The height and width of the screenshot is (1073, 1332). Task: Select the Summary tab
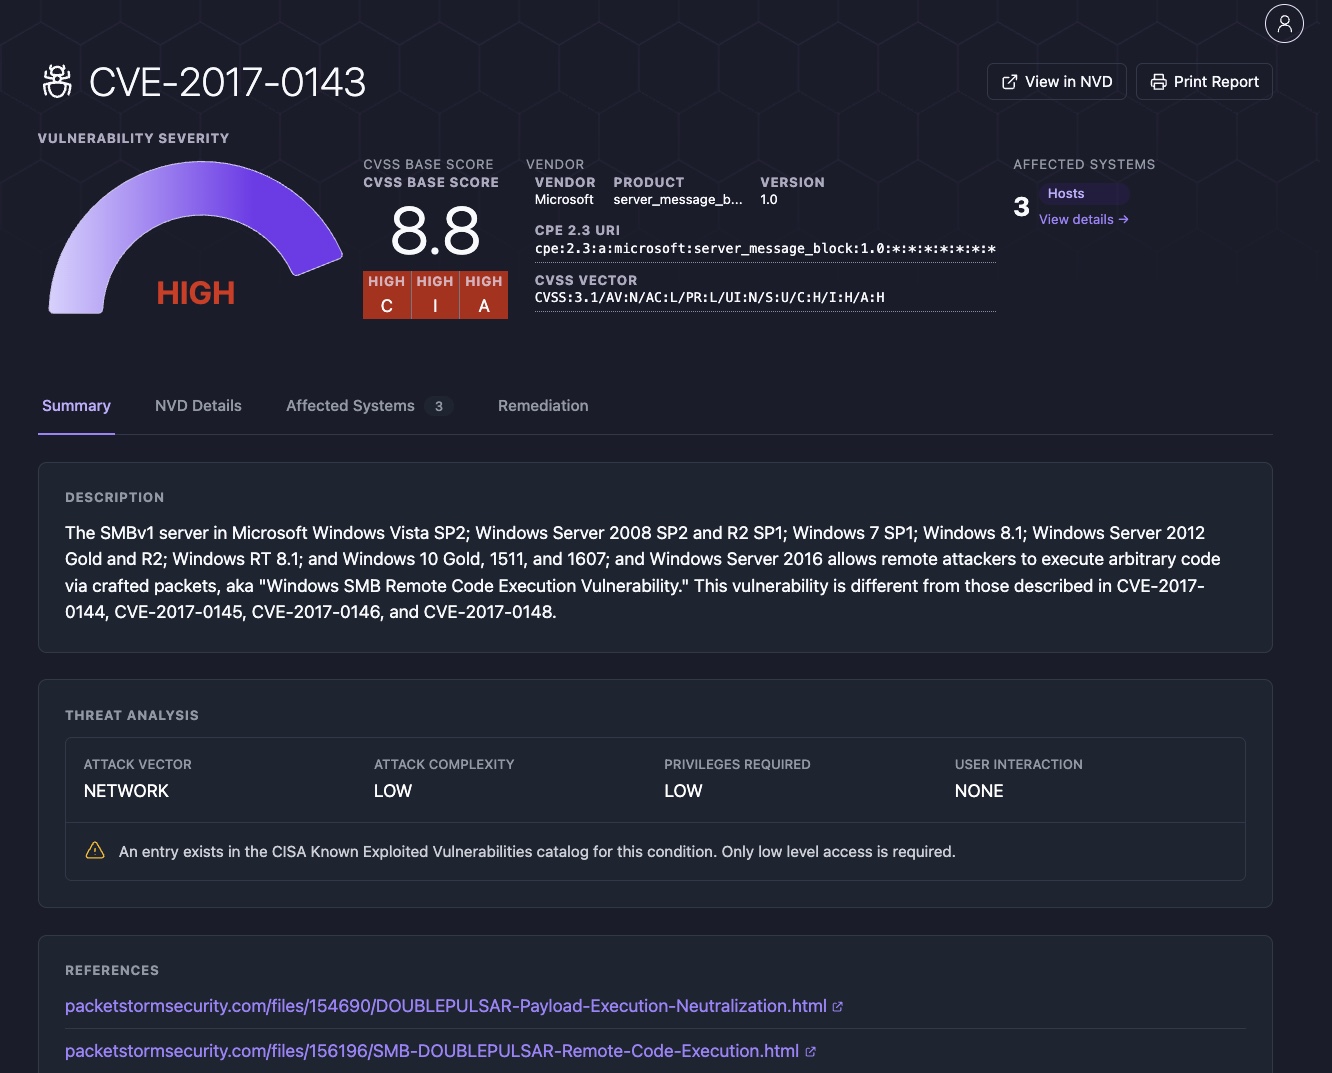point(76,405)
